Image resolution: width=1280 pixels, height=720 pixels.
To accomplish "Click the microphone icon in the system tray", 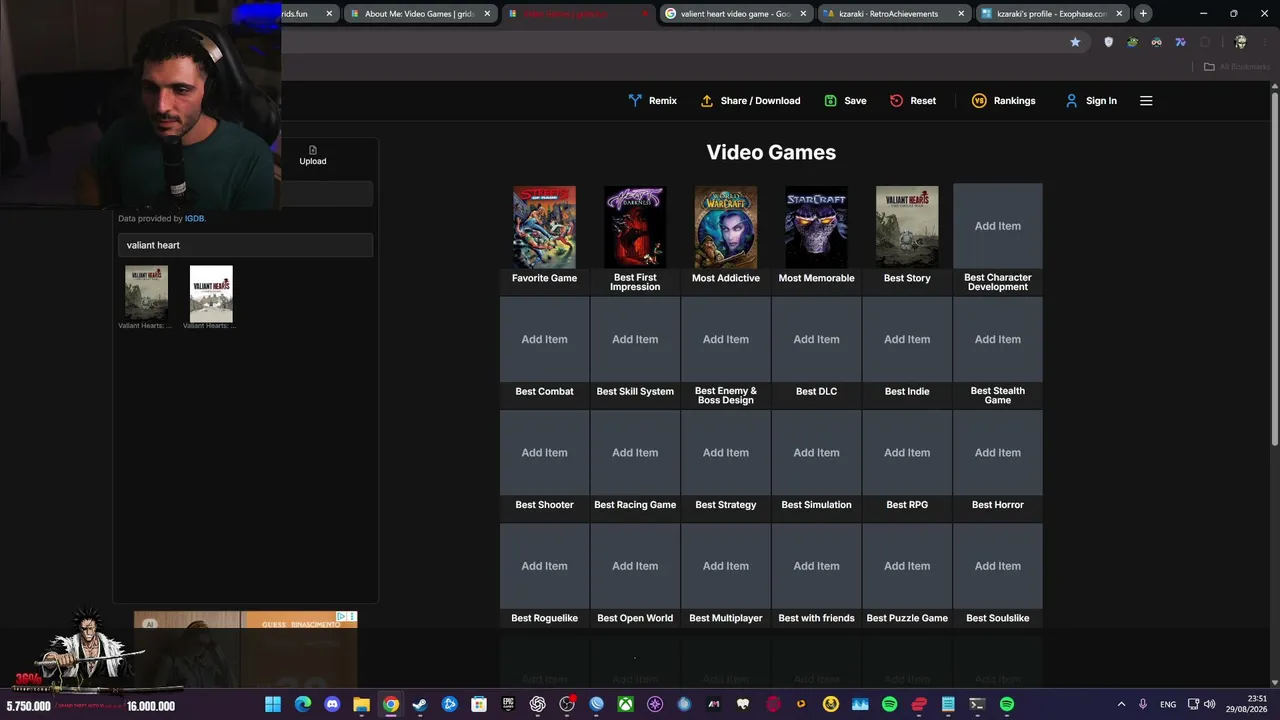I will [x=1143, y=704].
